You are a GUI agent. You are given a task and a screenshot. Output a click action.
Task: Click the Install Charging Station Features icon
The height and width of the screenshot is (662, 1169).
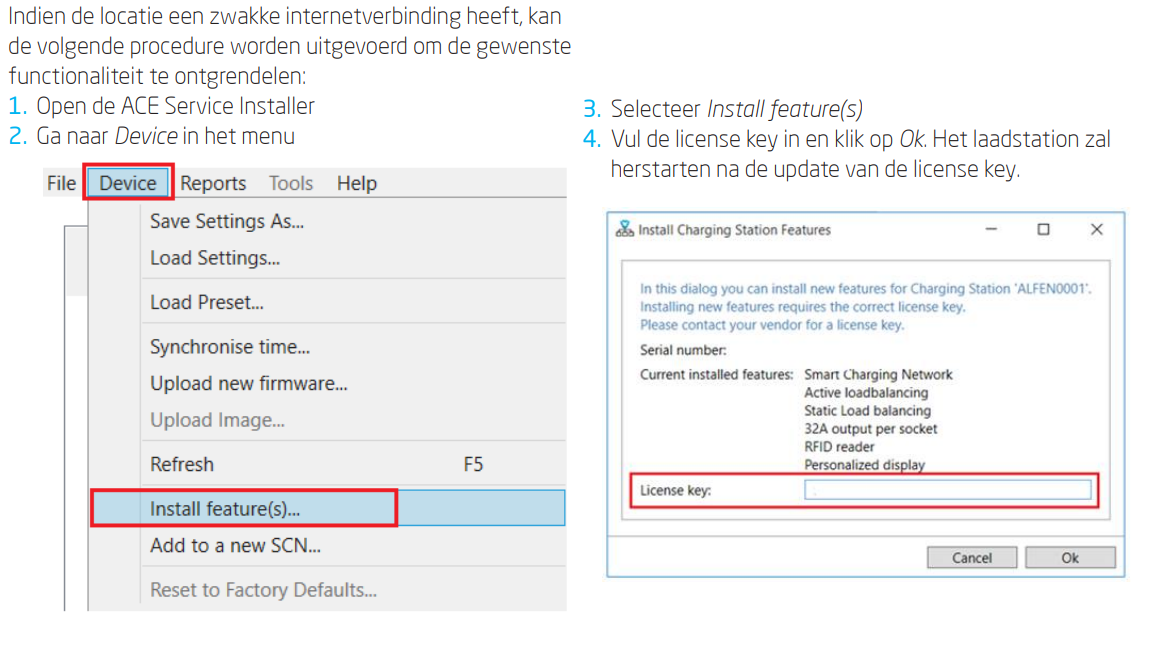625,230
